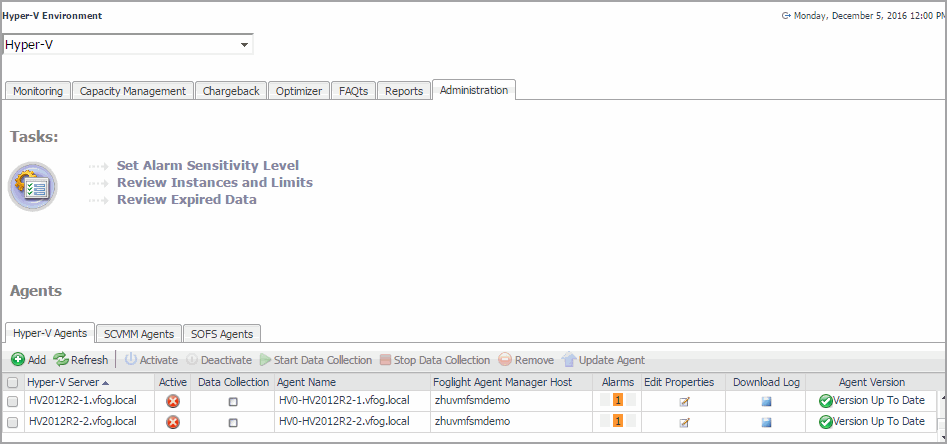Click the Agent Name column header
This screenshot has width=947, height=444.
(x=352, y=382)
